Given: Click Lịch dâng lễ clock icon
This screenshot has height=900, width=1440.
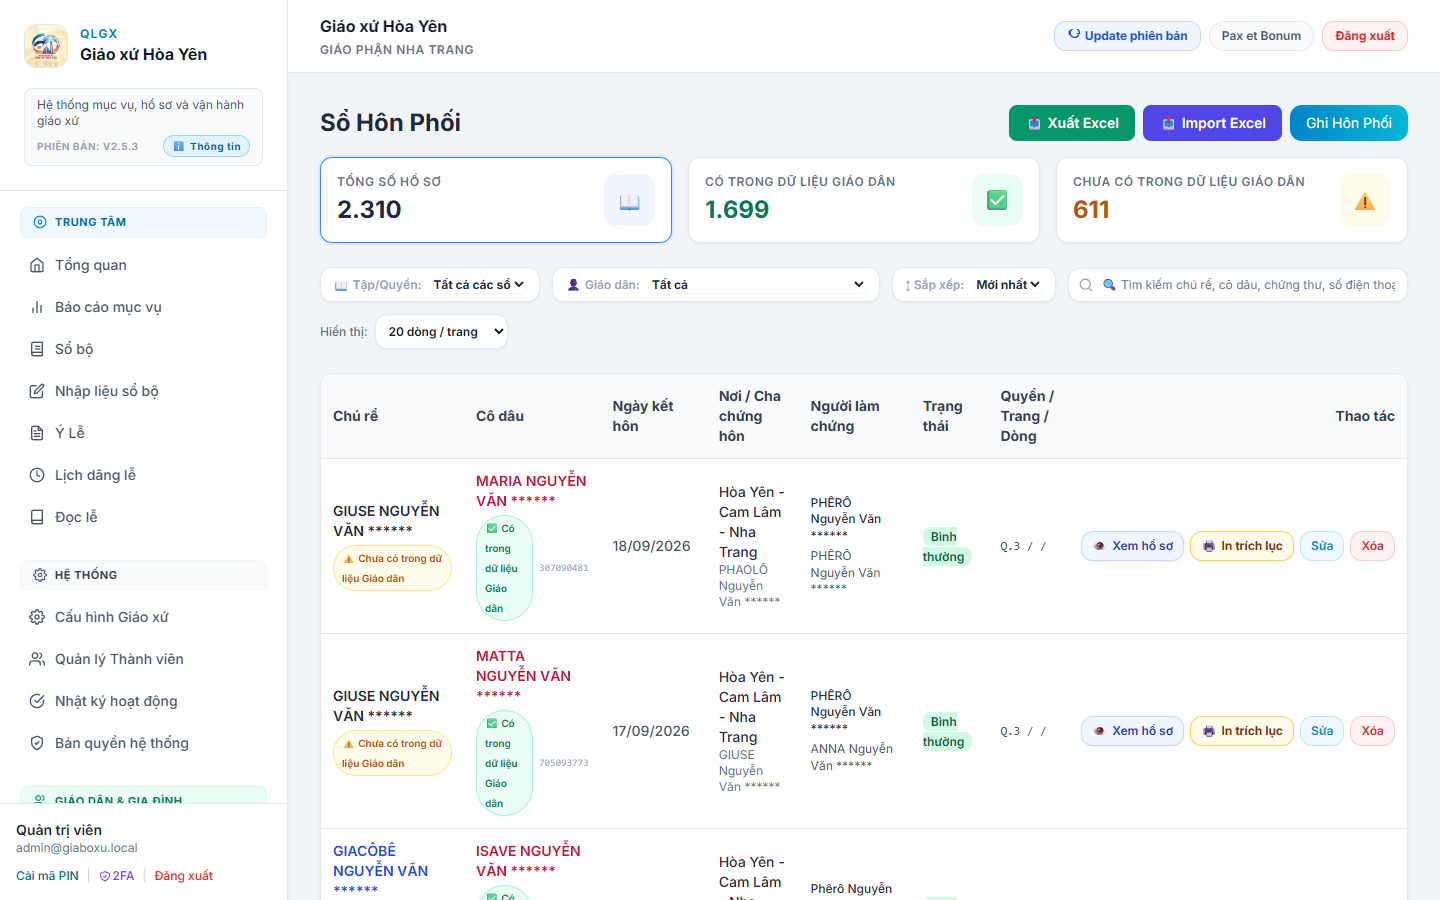Looking at the screenshot, I should pos(37,475).
